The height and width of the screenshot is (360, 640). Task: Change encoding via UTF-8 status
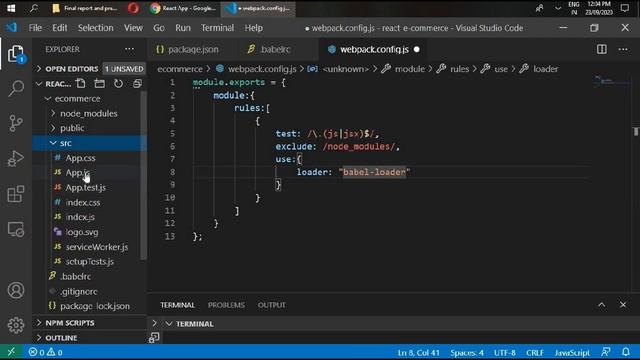click(505, 352)
